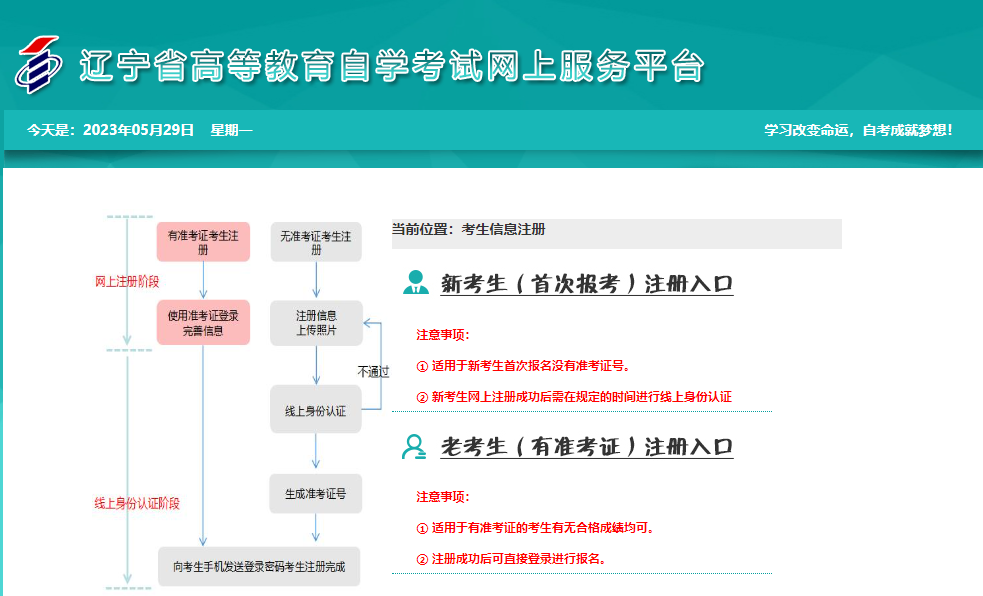Click the 生成准考证号 flowchart box

(x=316, y=493)
